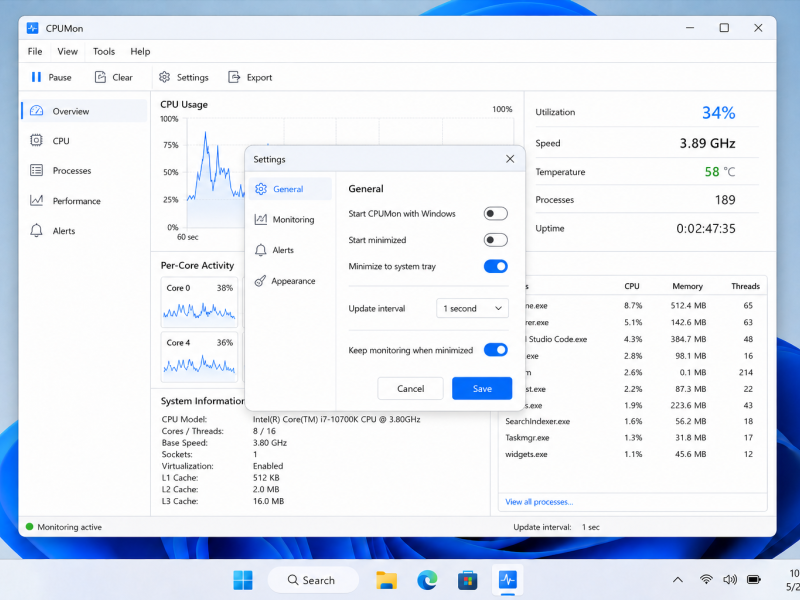Sort by CPU column header

(x=632, y=286)
